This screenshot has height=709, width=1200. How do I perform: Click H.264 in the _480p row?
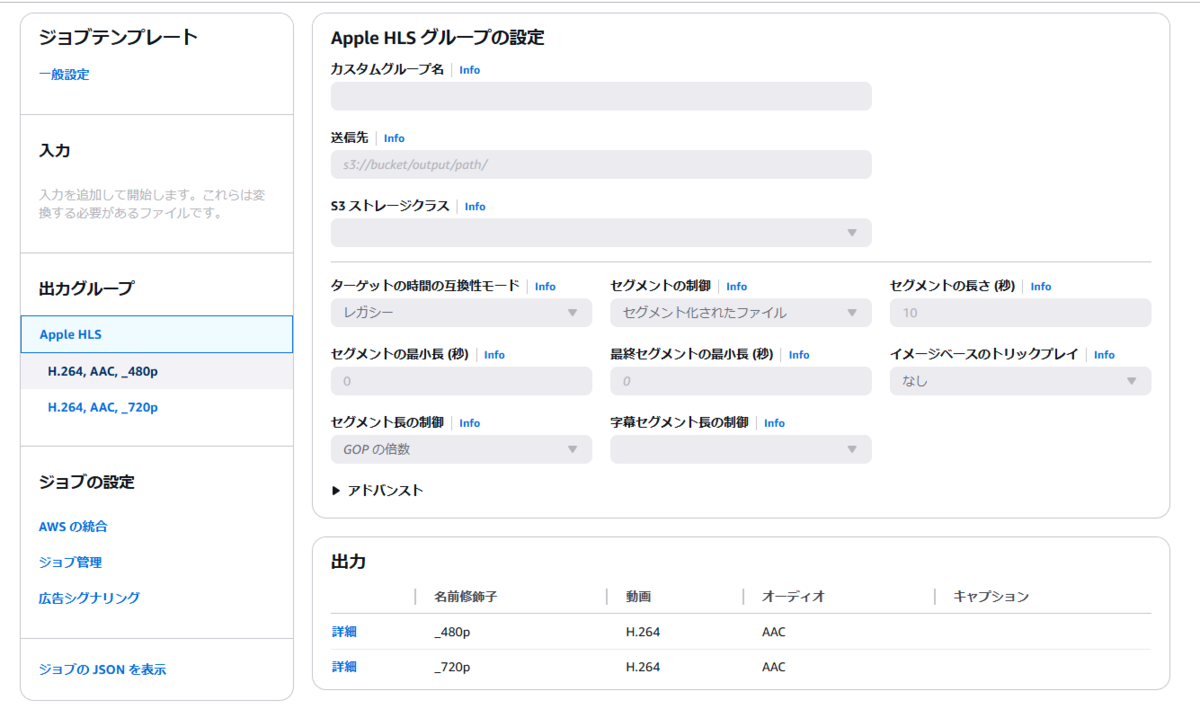point(643,631)
